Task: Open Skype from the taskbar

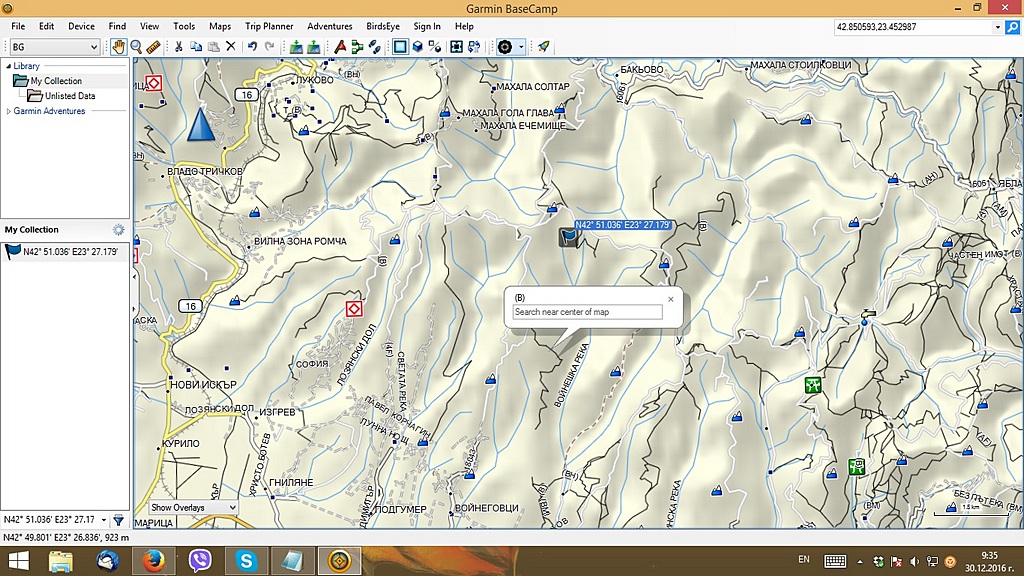Action: 246,561
